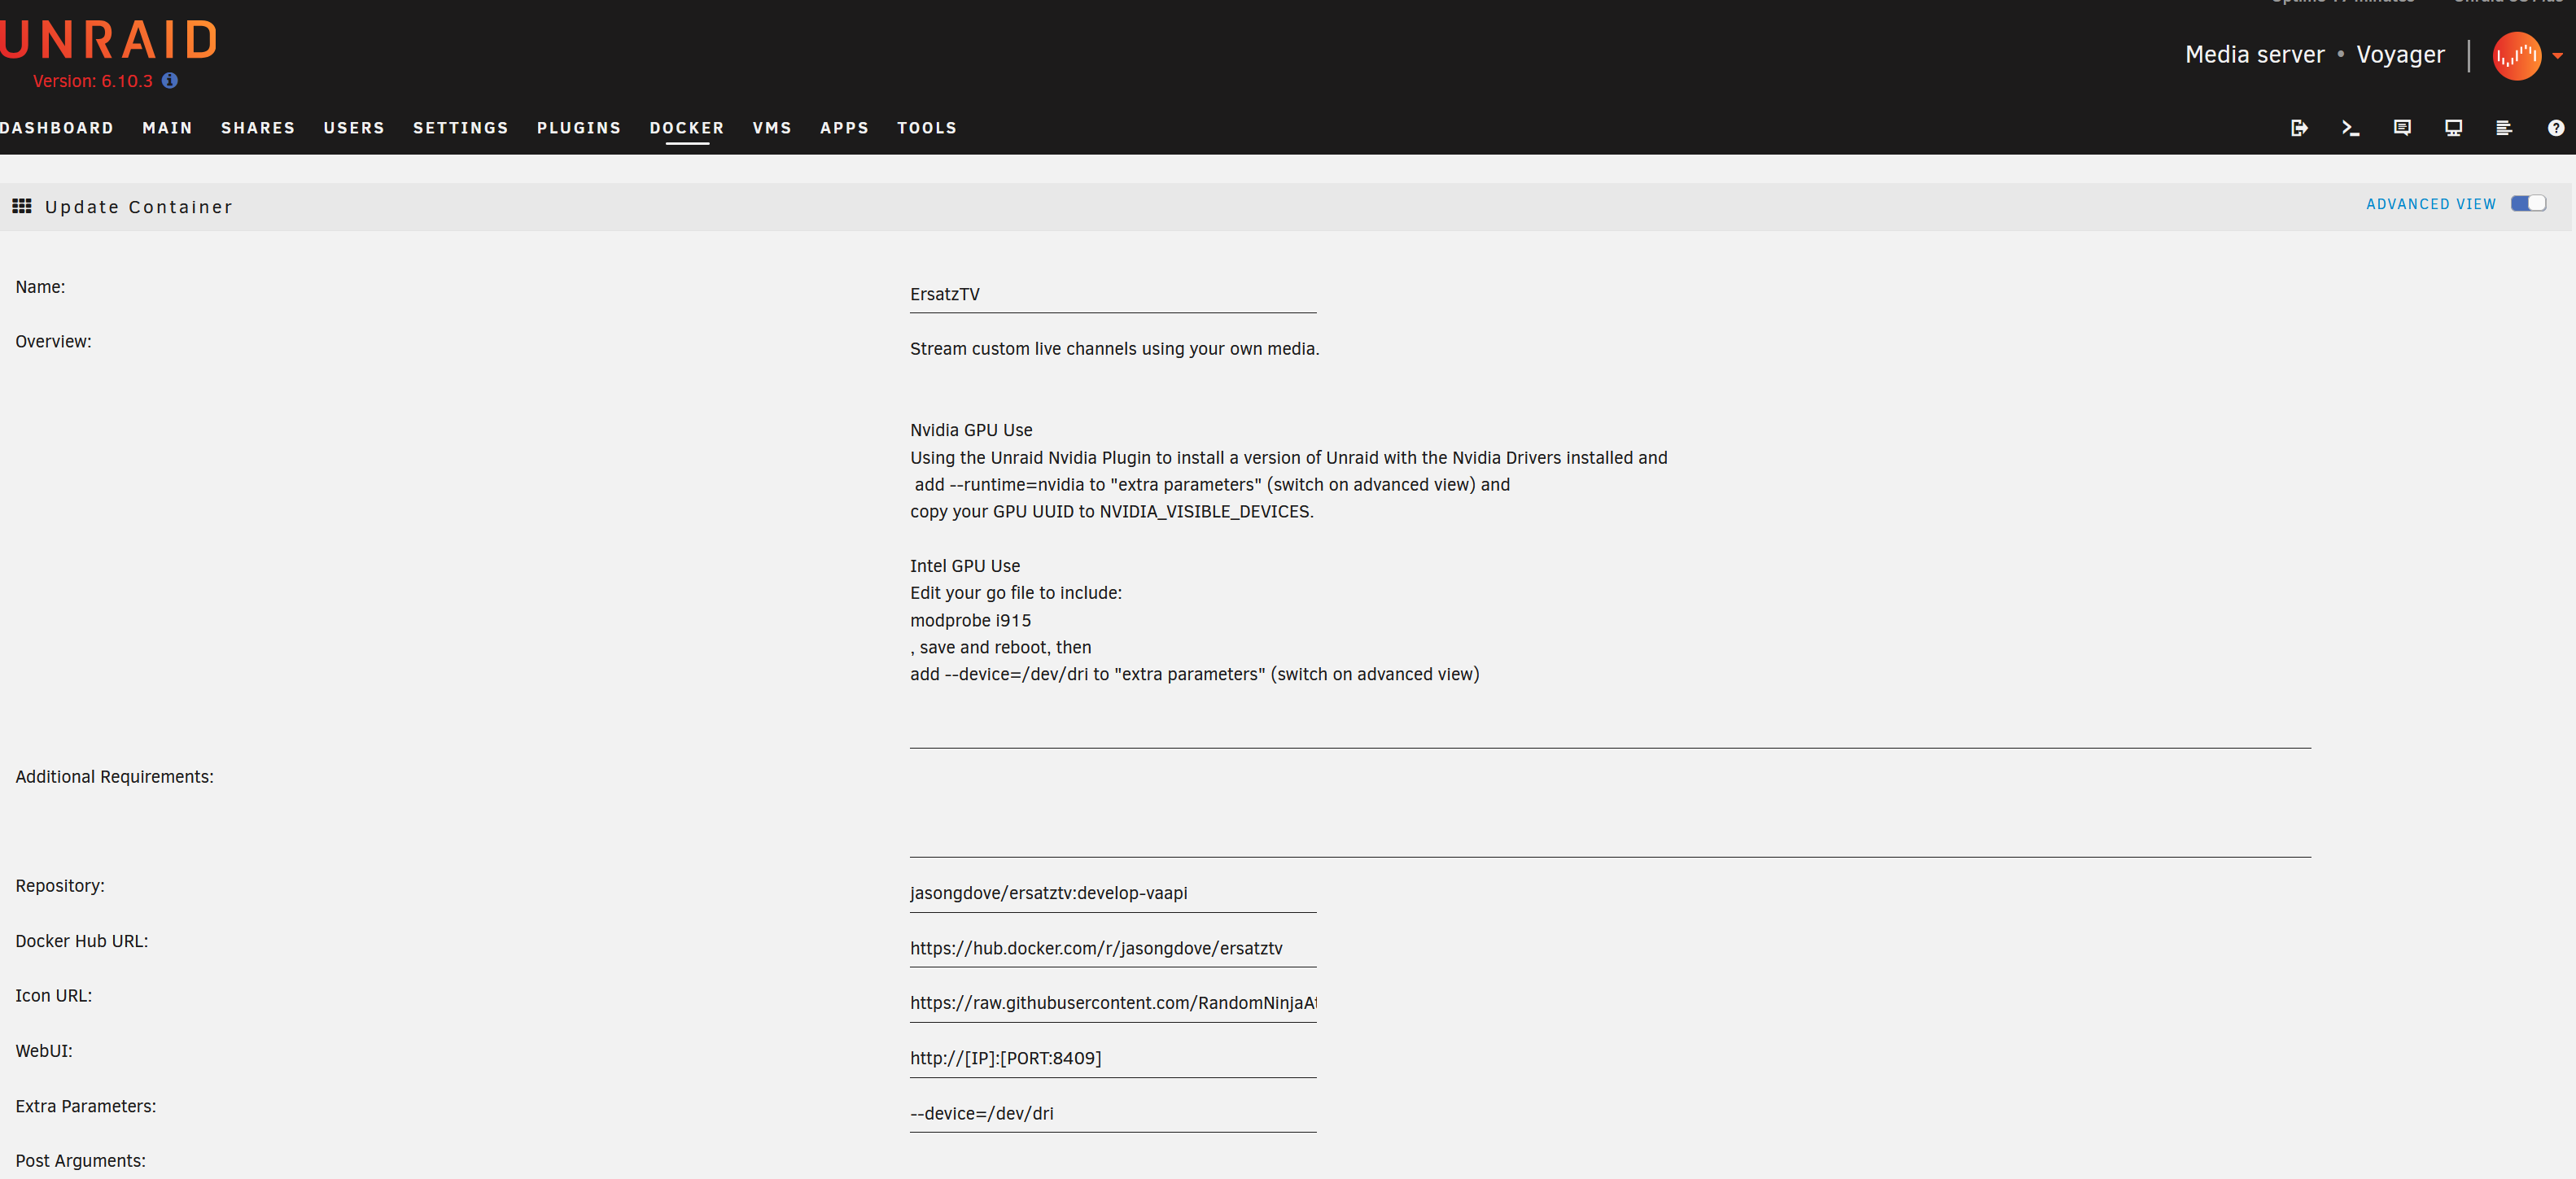Click the Icon URL input field

[1113, 1004]
